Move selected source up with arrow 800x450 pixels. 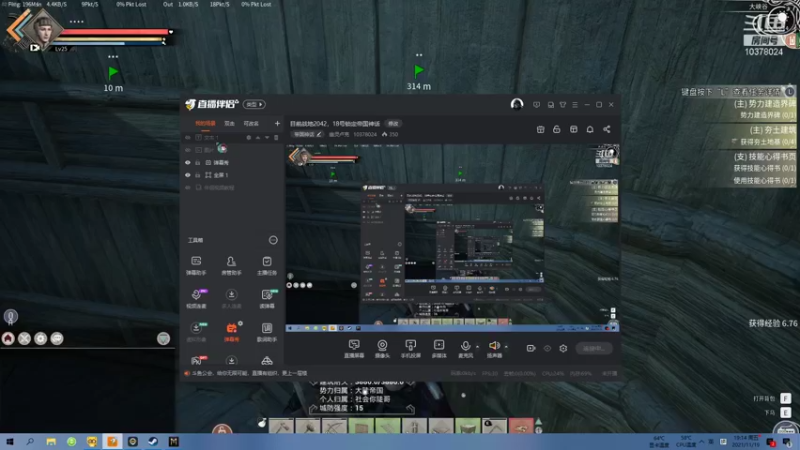tap(258, 138)
